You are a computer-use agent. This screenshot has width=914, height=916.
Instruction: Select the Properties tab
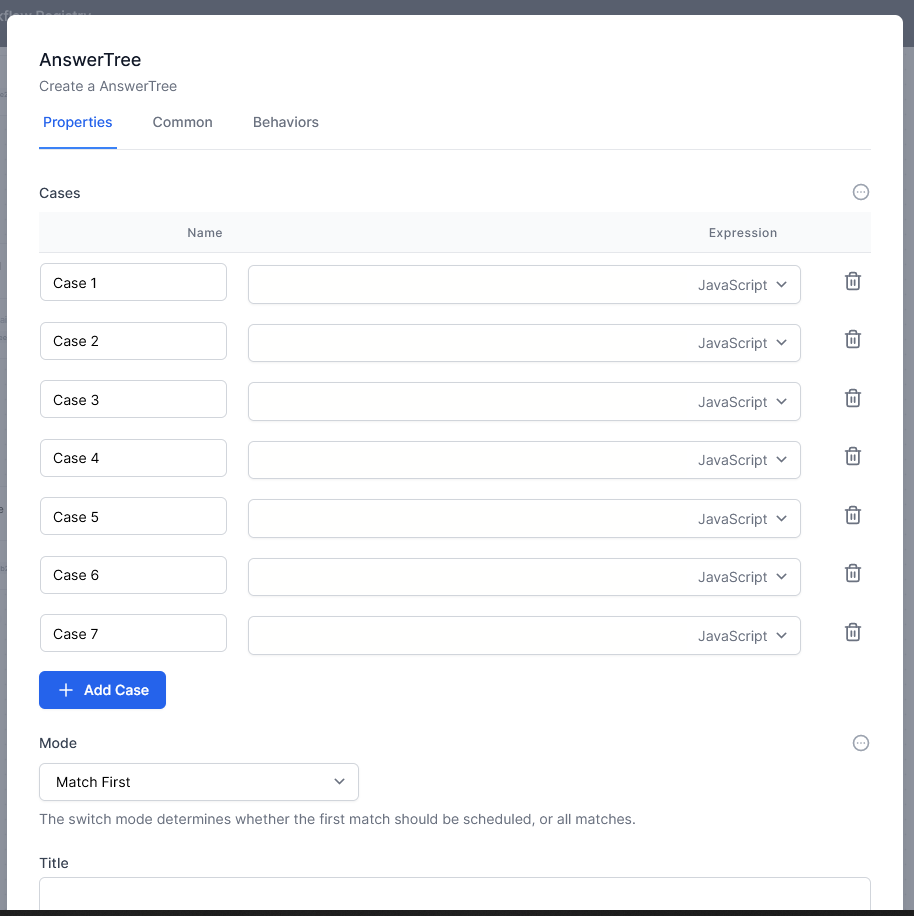(x=77, y=122)
